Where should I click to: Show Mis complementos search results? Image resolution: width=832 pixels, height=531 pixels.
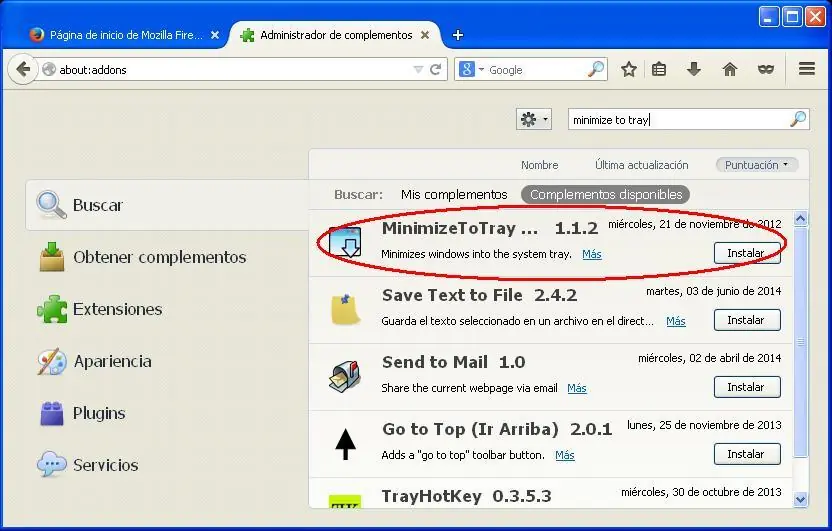tap(454, 195)
